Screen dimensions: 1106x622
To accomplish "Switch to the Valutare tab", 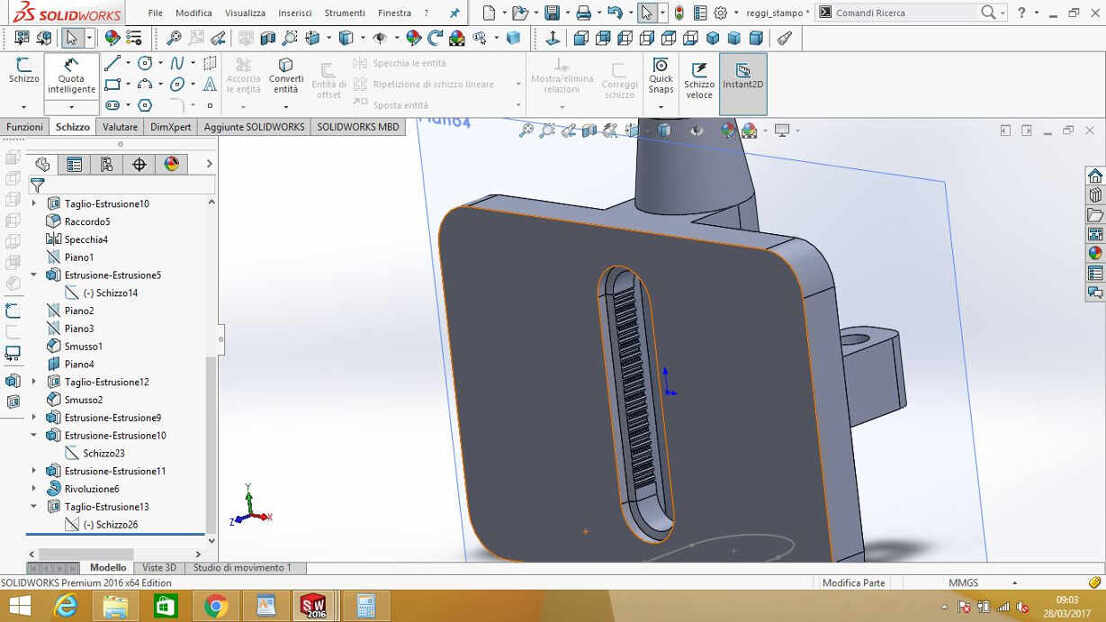I will pos(120,127).
